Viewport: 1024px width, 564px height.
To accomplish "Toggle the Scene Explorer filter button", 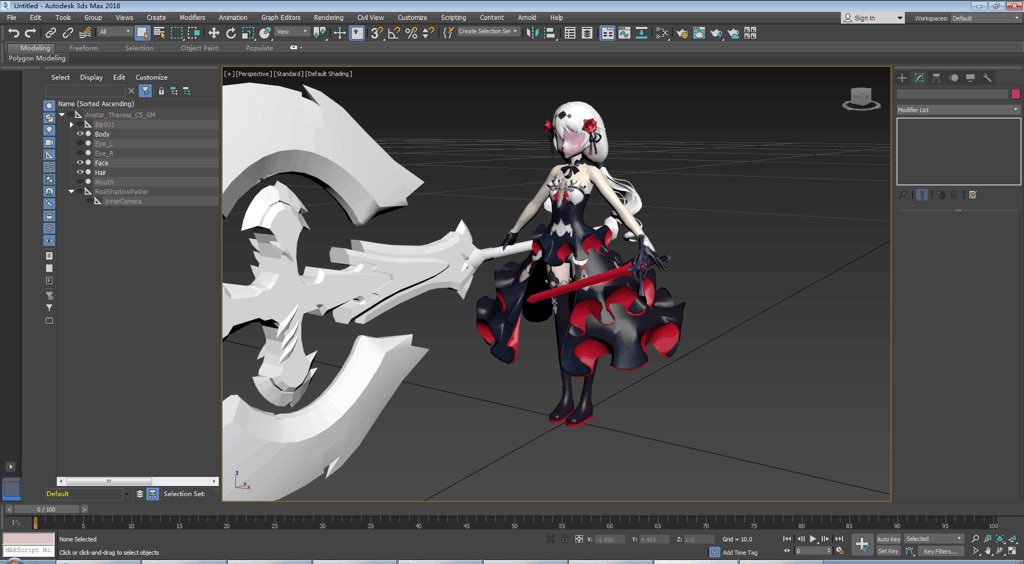I will pos(145,91).
